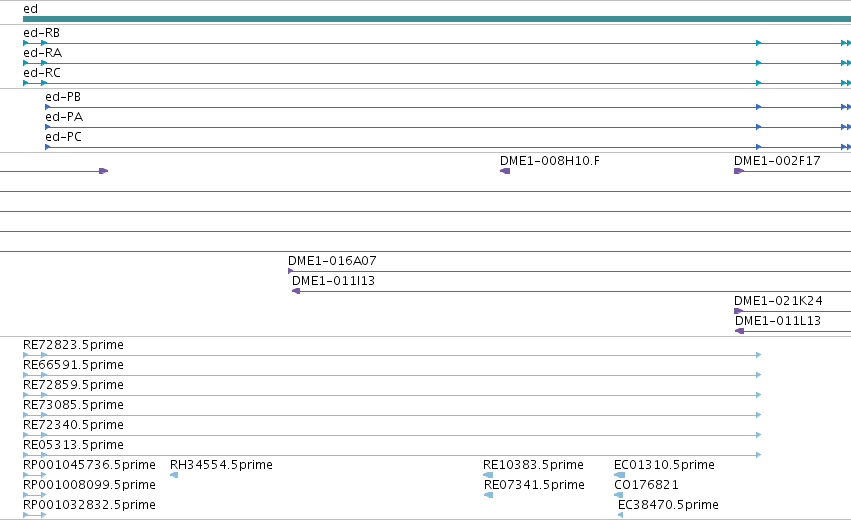
Task: Click the DME1-008H10.F arrow glyph
Action: 505,171
